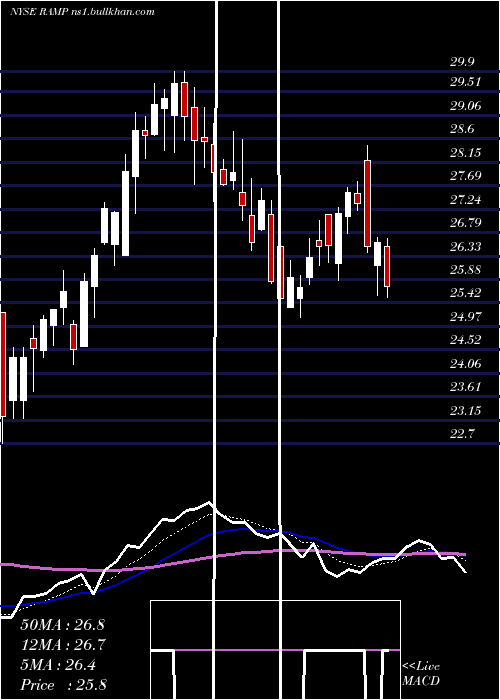The image size is (500, 700).
Task: Click the 25.42 price axis label
Action: pyautogui.click(x=466, y=293)
